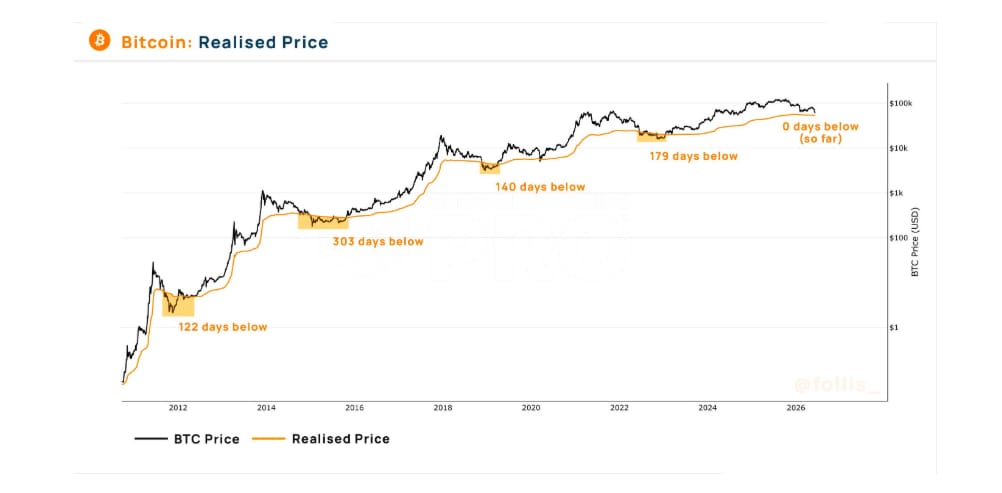Click the black BTC Price legend line
The height and width of the screenshot is (493, 1002).
pyautogui.click(x=150, y=439)
